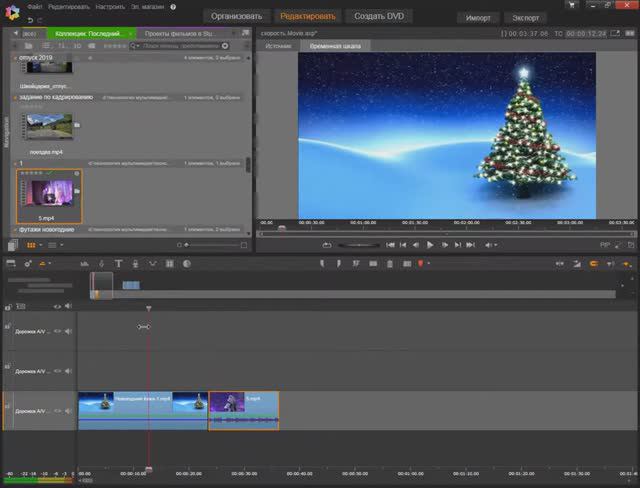This screenshot has width=640, height=488.
Task: Step forward one frame
Action: pos(444,245)
